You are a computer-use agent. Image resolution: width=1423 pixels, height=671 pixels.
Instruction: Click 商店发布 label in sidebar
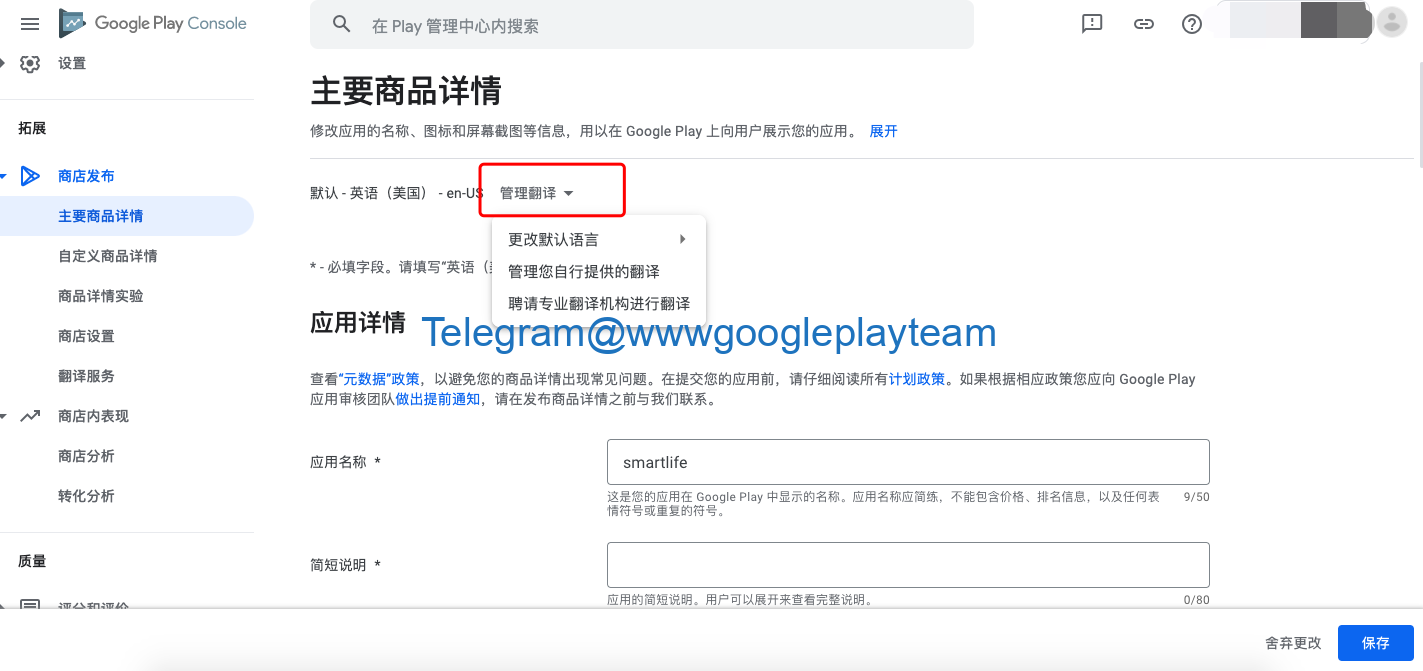pos(86,176)
